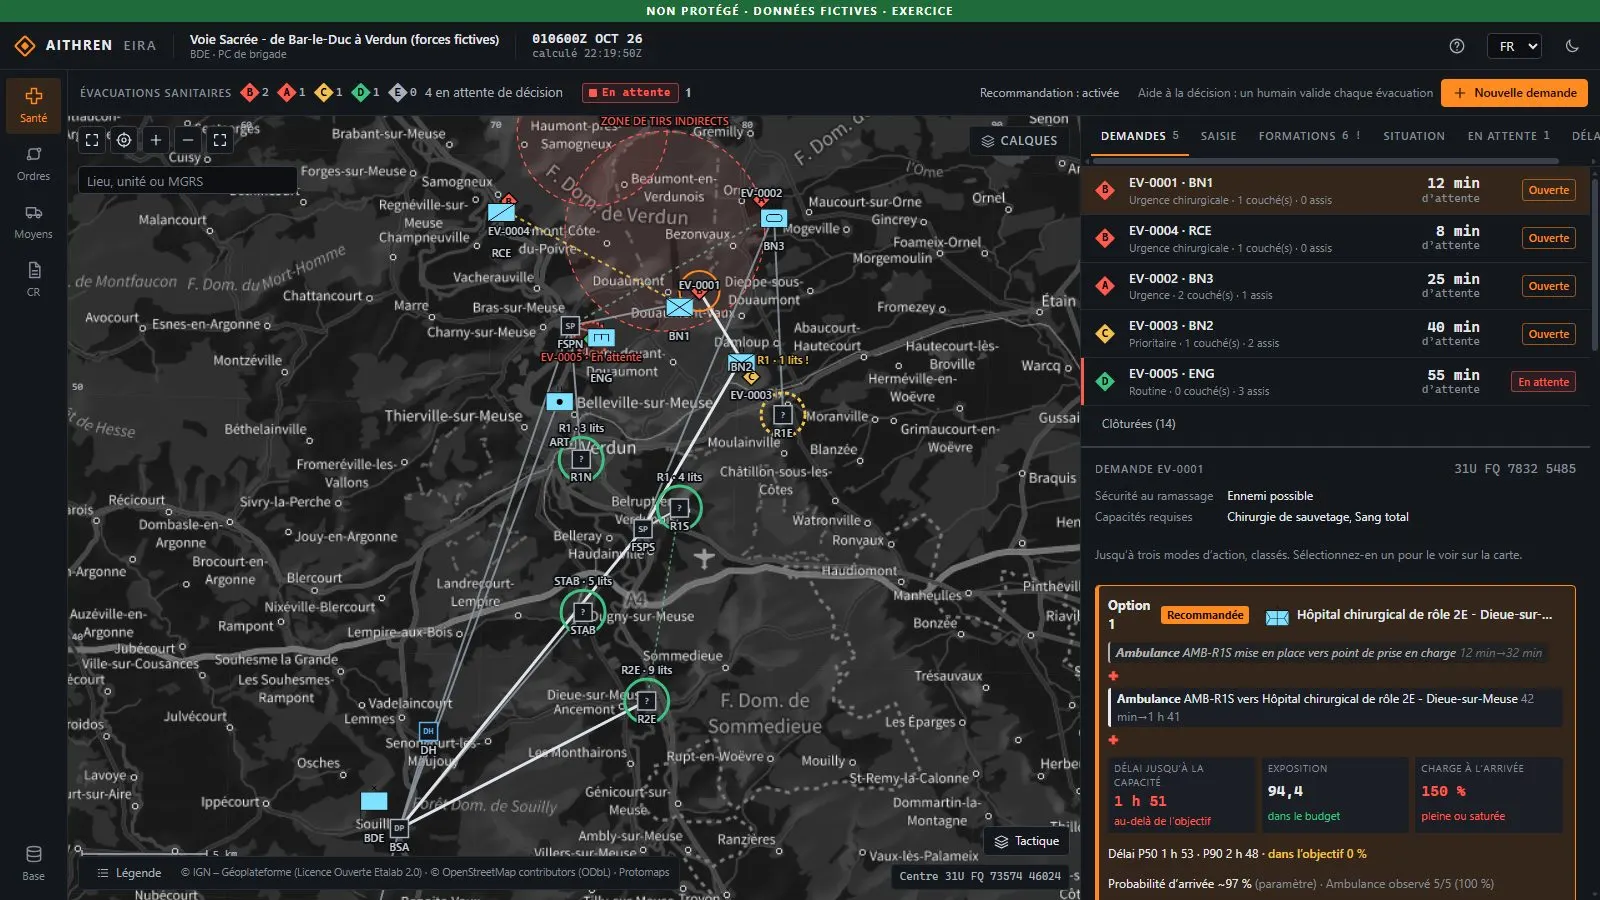Open the Tactique basemap selector
Image resolution: width=1600 pixels, height=900 pixels.
click(x=1027, y=842)
